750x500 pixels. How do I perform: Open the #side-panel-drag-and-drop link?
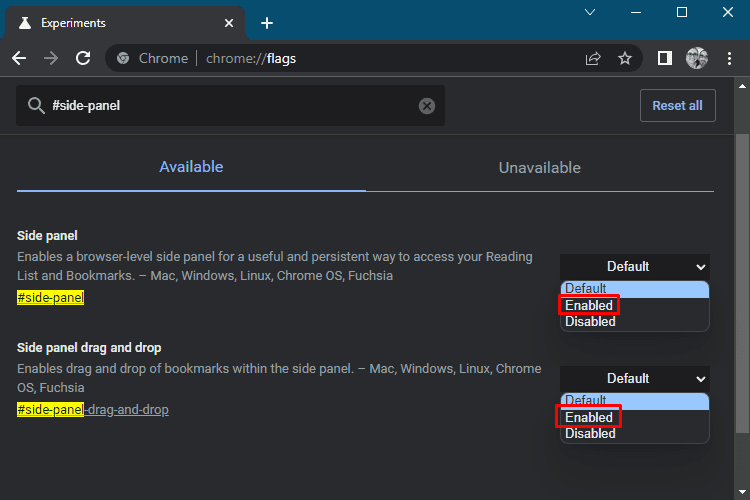point(93,410)
